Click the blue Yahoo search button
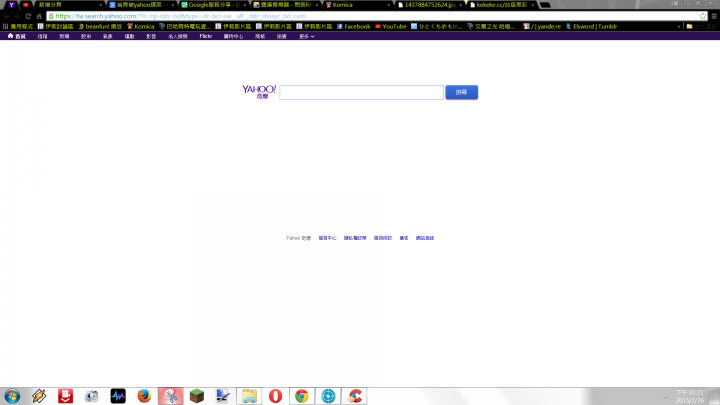 pos(461,92)
